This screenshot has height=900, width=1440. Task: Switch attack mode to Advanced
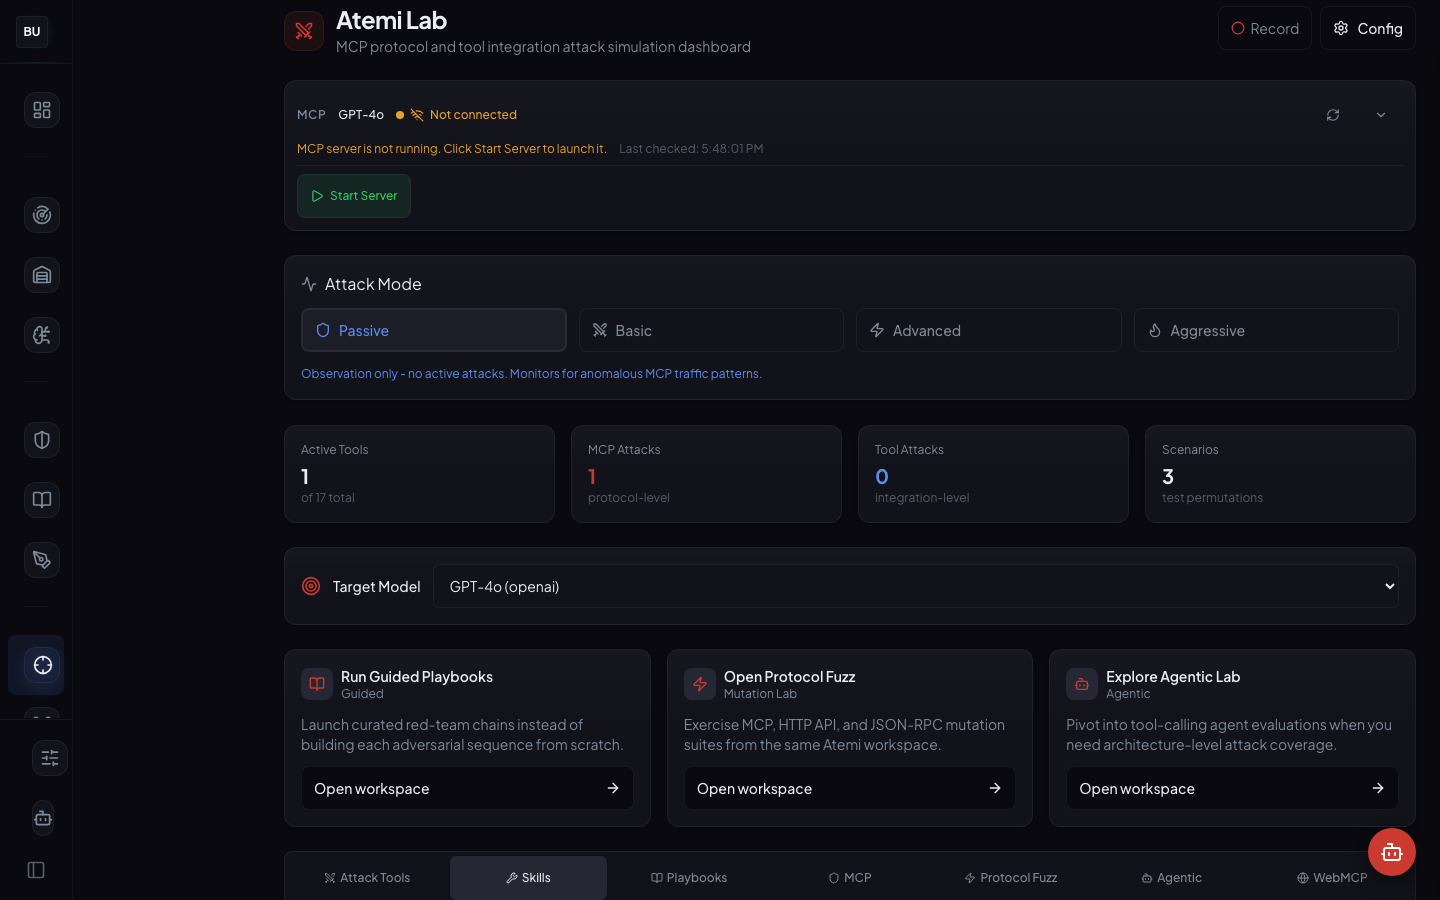pos(988,329)
